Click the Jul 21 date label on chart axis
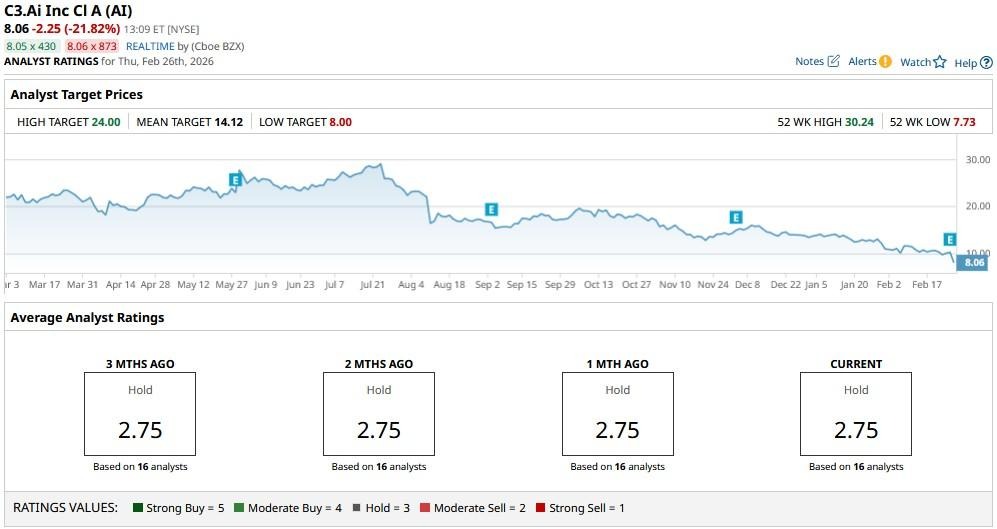Image resolution: width=997 pixels, height=529 pixels. click(x=372, y=284)
